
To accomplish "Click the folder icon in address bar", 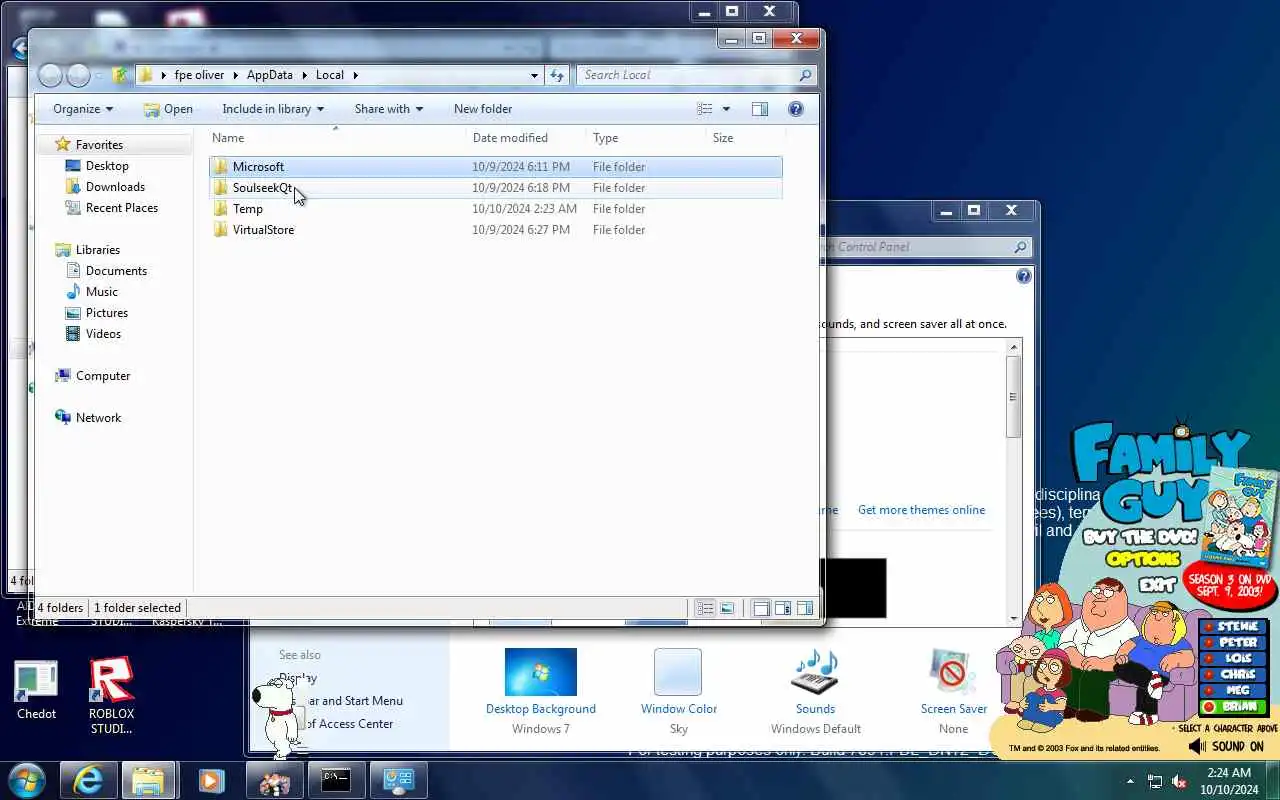I will 145,75.
